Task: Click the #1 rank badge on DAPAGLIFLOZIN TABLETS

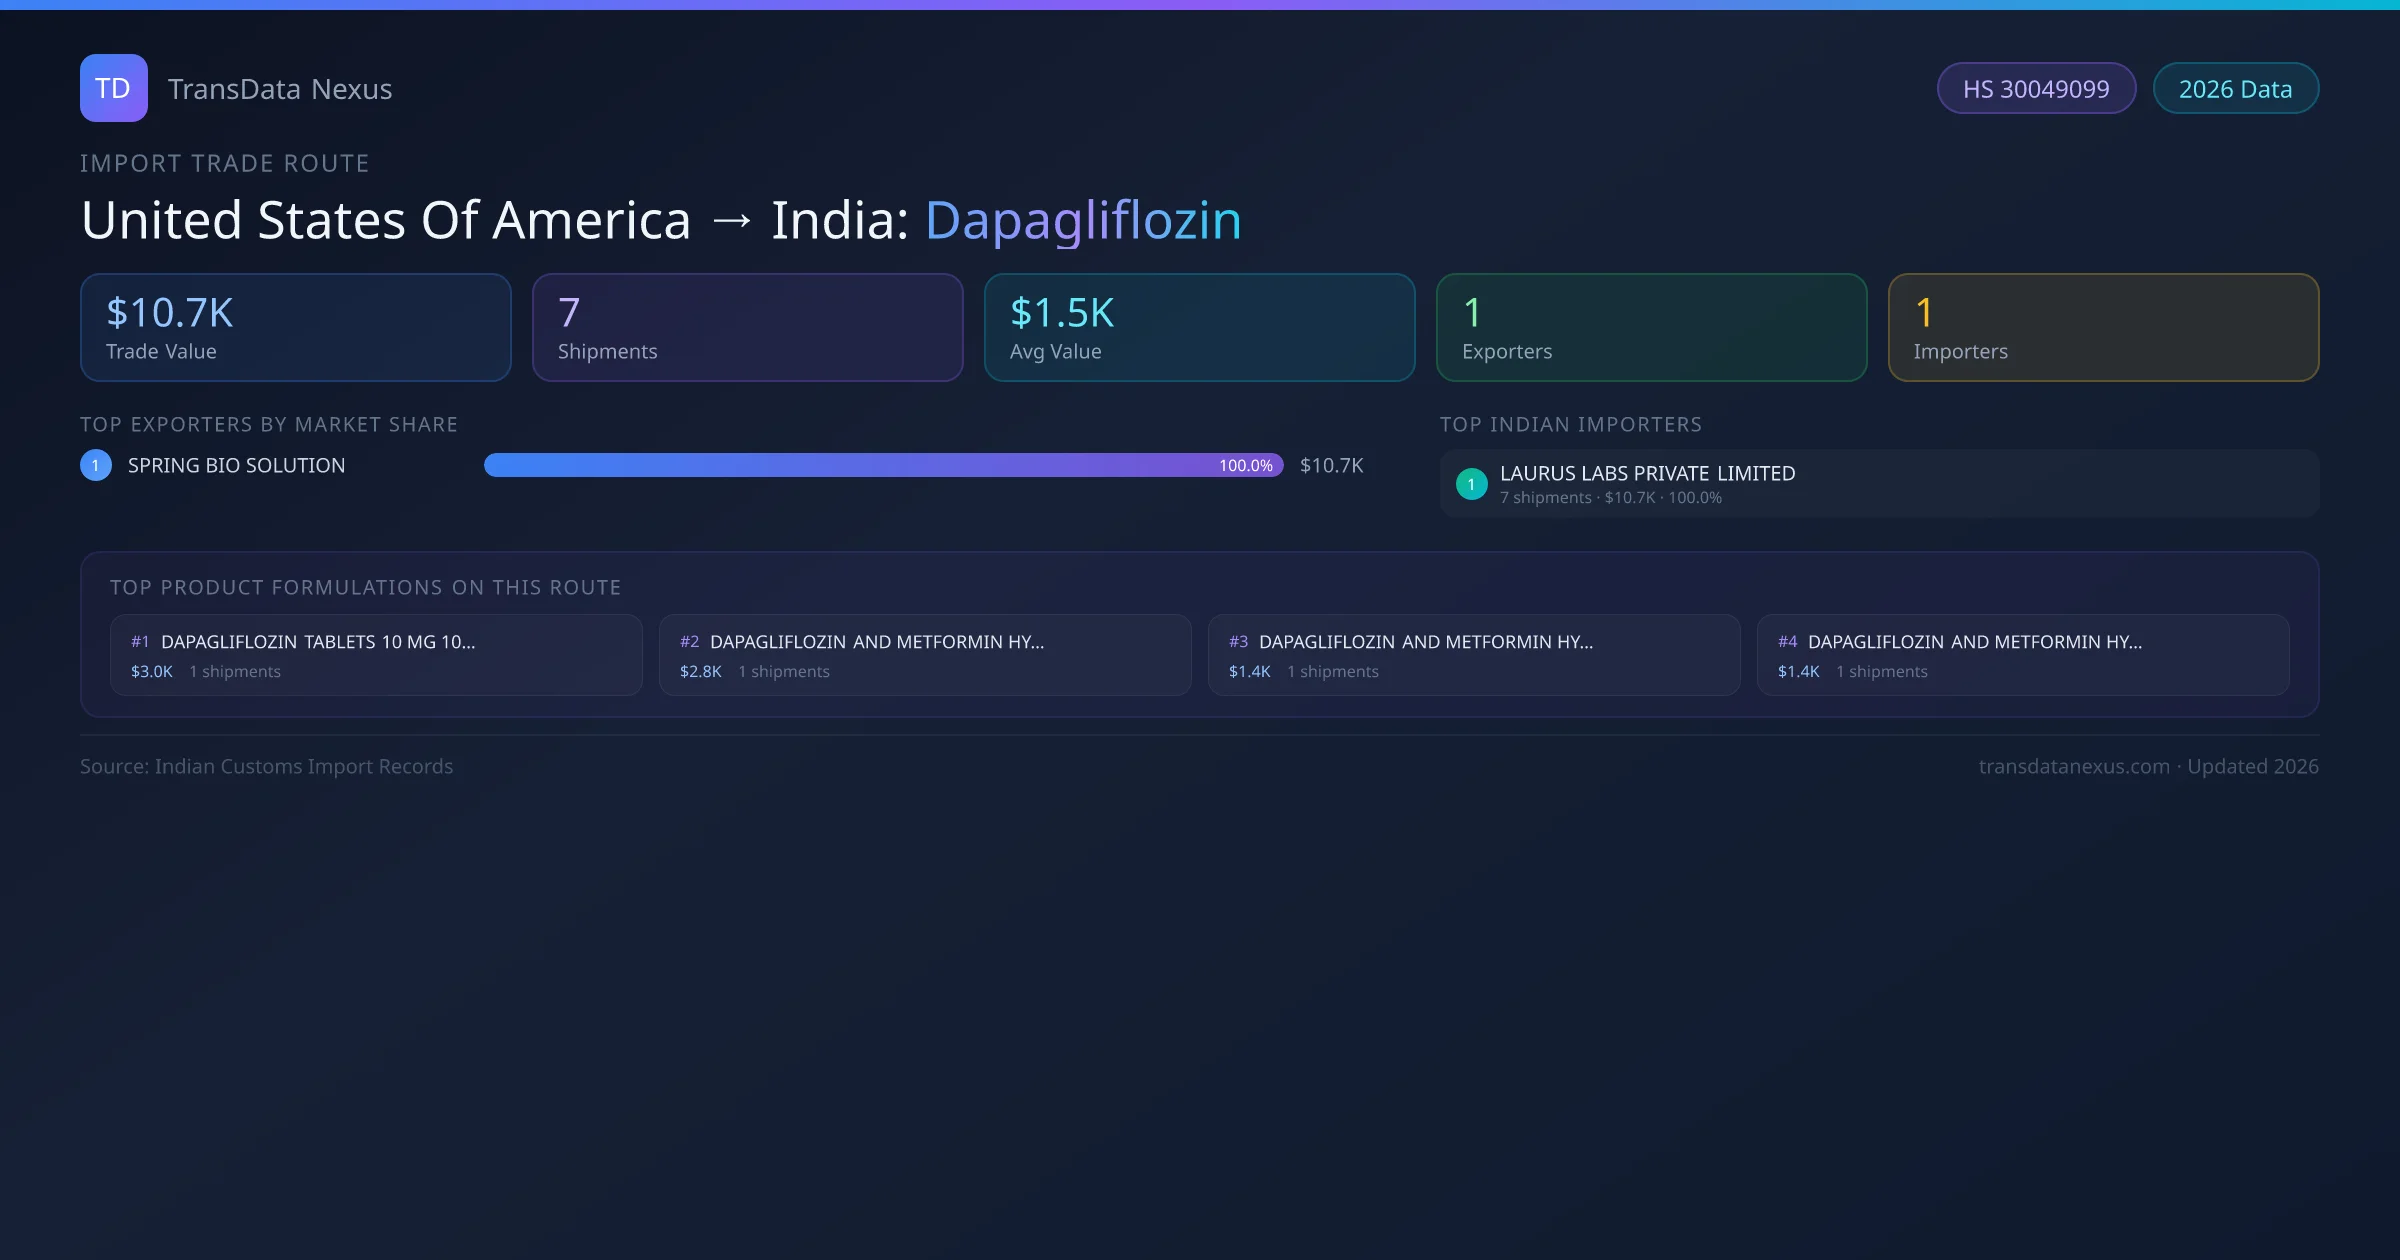Action: [x=140, y=641]
